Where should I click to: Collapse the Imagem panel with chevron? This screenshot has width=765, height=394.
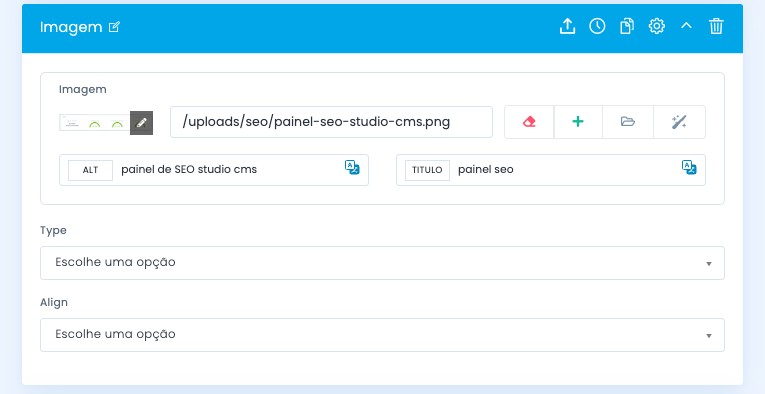(x=686, y=26)
